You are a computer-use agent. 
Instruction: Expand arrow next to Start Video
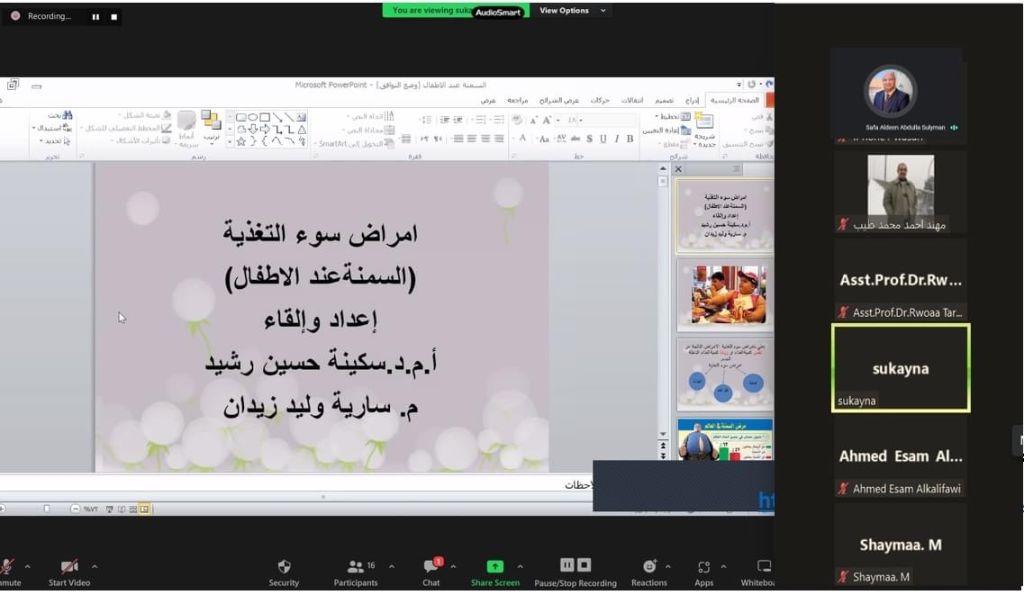point(94,565)
